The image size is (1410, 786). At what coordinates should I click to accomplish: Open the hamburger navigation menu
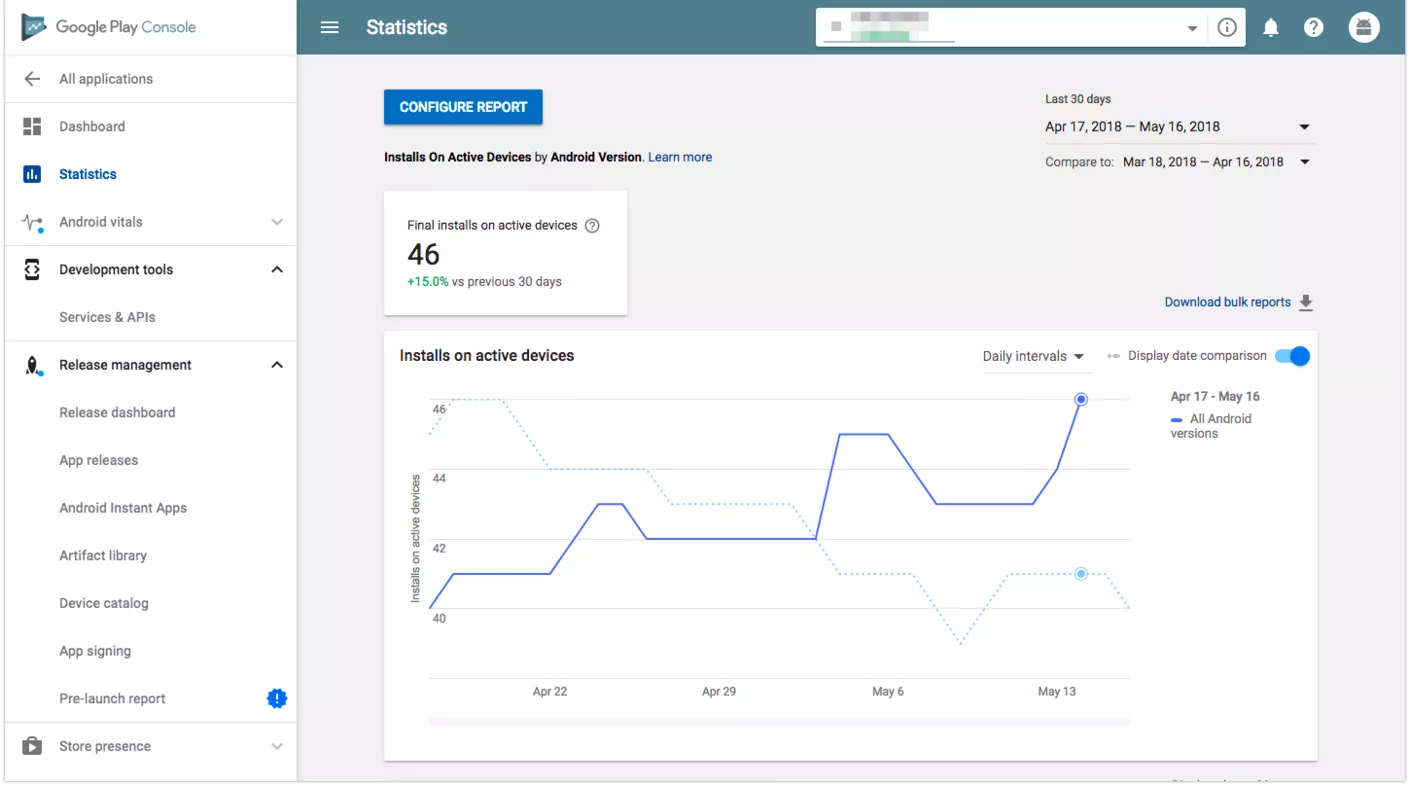pyautogui.click(x=329, y=28)
